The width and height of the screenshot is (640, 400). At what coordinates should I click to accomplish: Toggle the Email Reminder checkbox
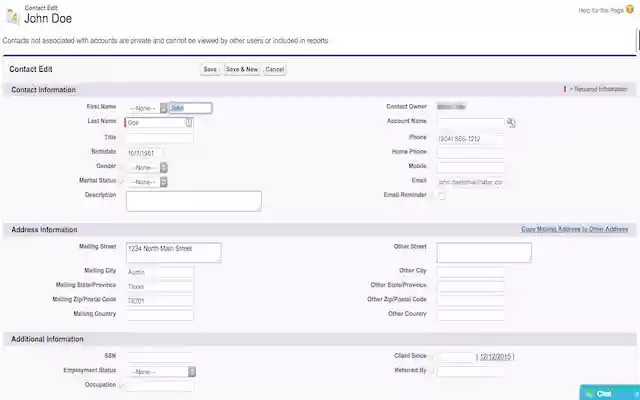coord(442,196)
